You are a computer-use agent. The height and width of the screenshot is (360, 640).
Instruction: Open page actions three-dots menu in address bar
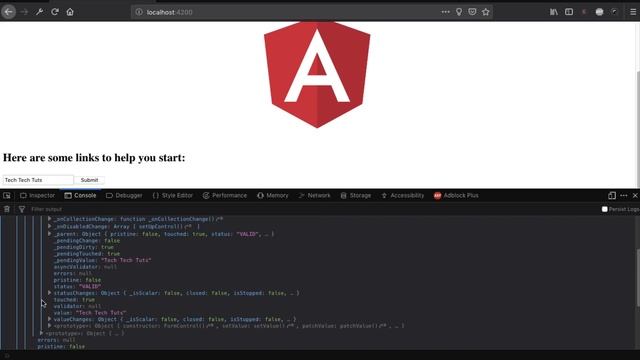tap(445, 12)
